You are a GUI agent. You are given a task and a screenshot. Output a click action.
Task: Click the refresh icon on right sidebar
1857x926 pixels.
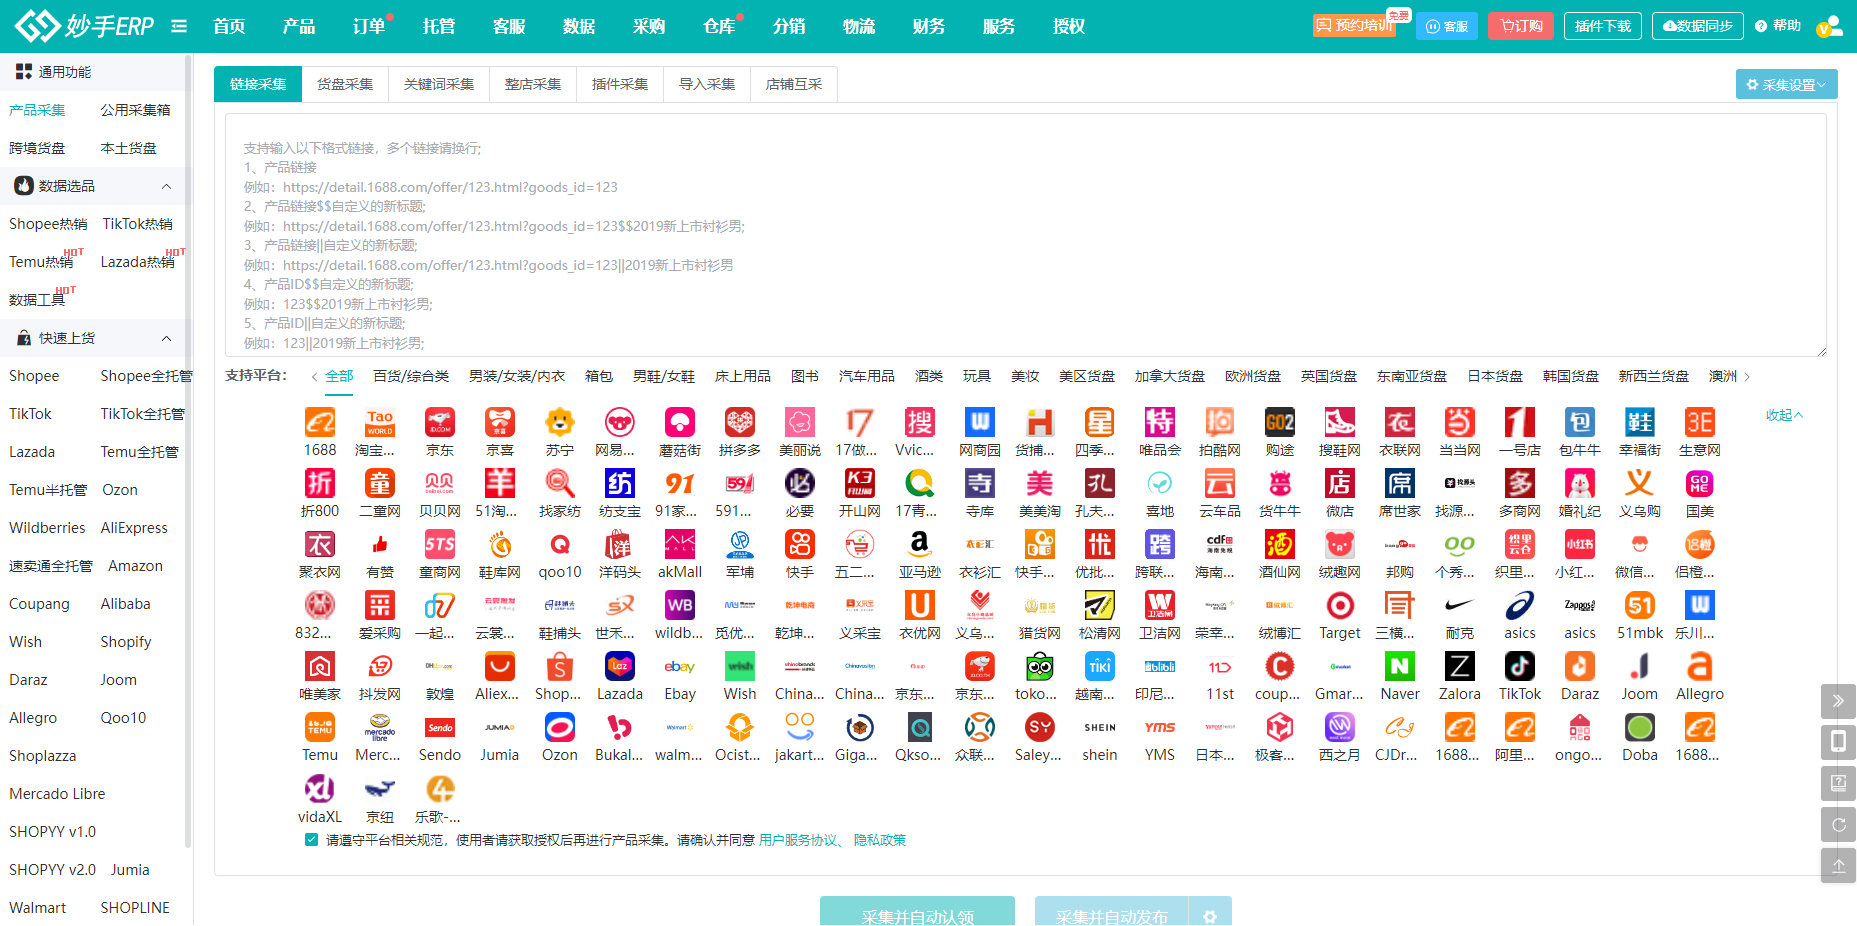[1838, 825]
